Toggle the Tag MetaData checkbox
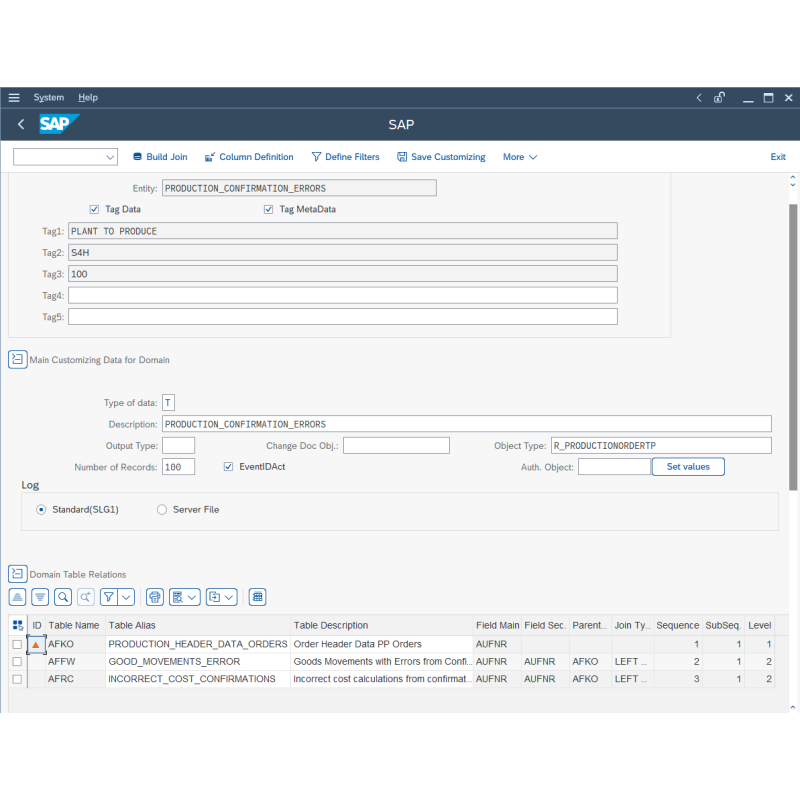Viewport: 800px width, 800px height. point(268,209)
